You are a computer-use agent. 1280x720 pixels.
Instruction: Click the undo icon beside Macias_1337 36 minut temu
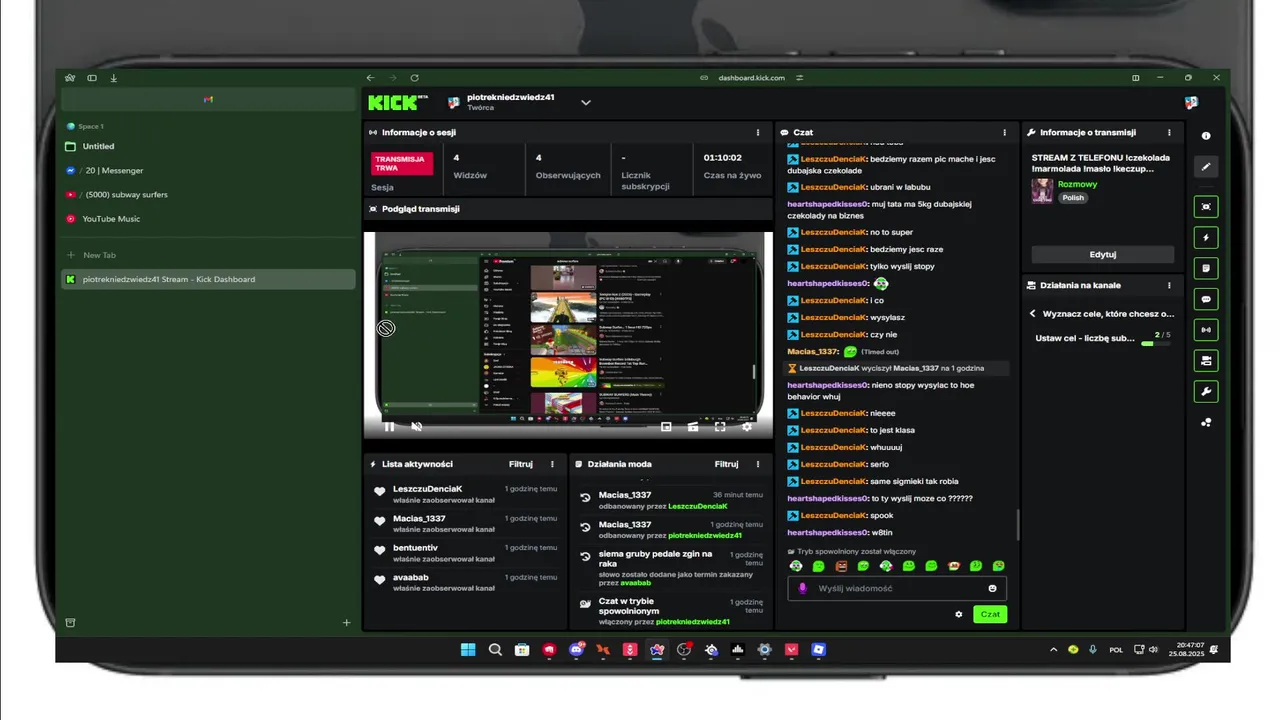[585, 497]
